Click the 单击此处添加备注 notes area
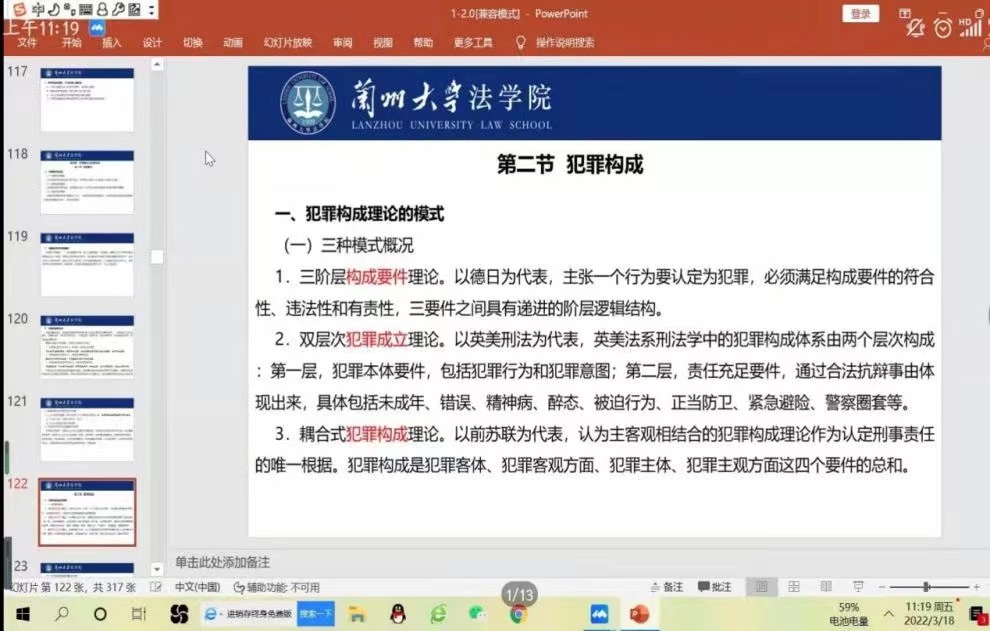The width and height of the screenshot is (990, 631). [x=222, y=562]
